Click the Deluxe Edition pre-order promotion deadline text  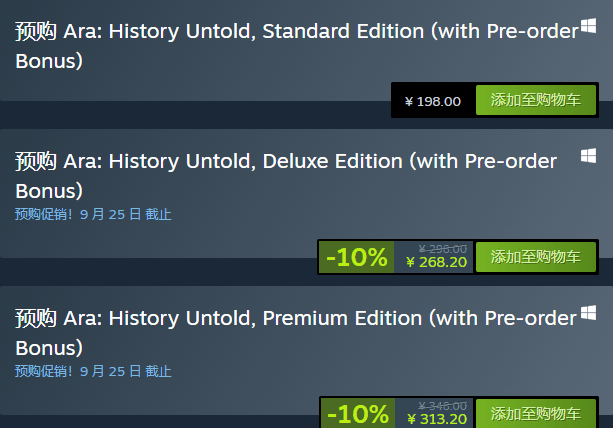[93, 214]
